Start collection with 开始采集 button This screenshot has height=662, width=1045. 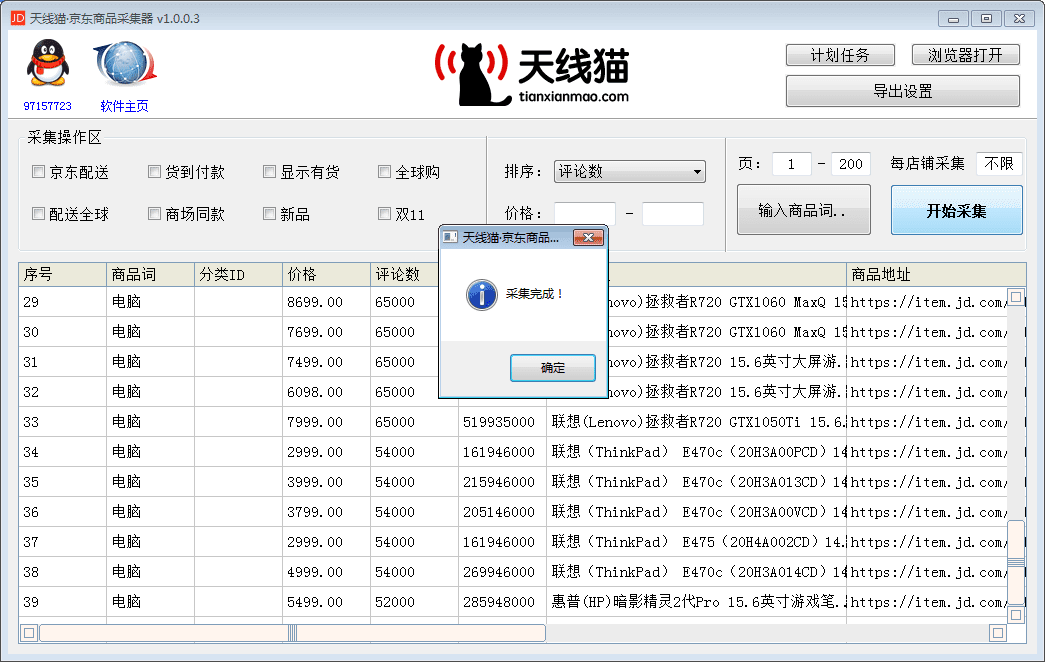956,210
